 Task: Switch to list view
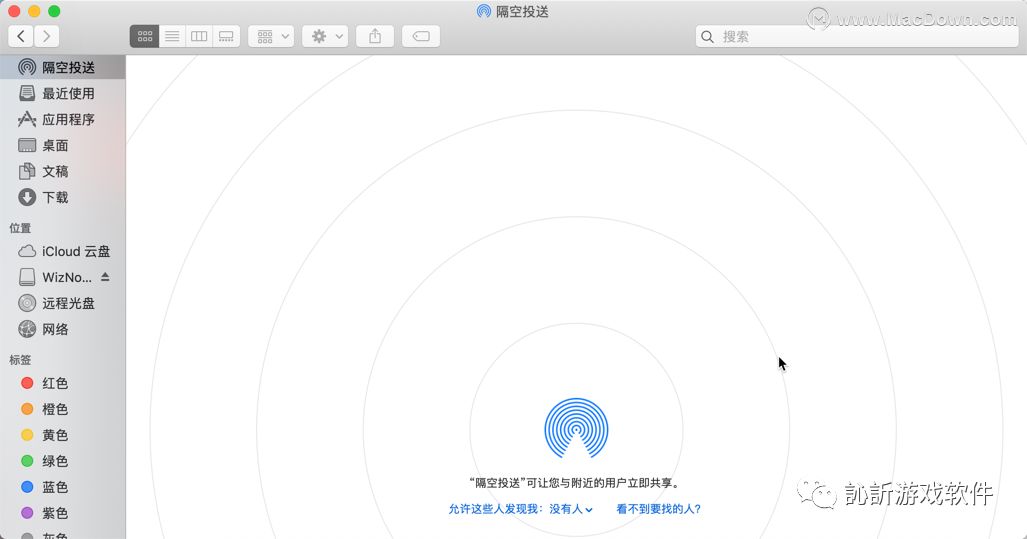click(x=172, y=37)
